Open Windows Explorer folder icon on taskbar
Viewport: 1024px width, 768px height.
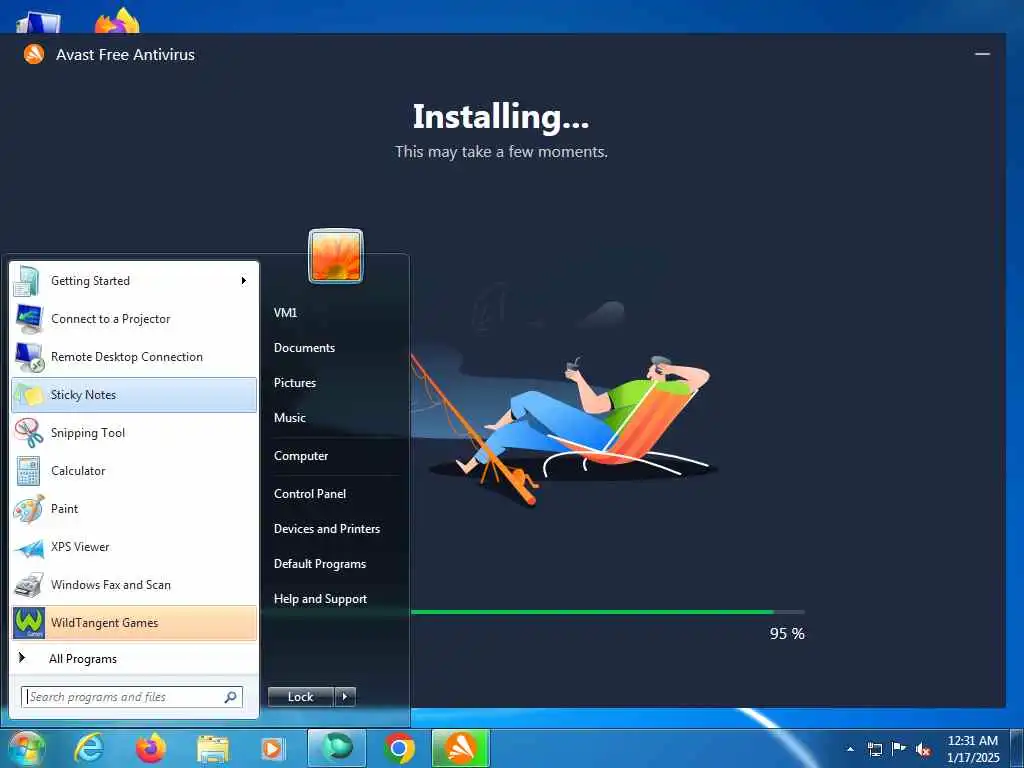pyautogui.click(x=213, y=749)
